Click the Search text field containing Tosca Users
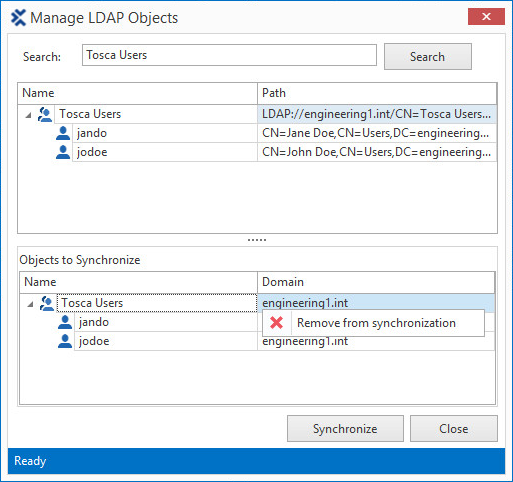The image size is (513, 482). (229, 55)
